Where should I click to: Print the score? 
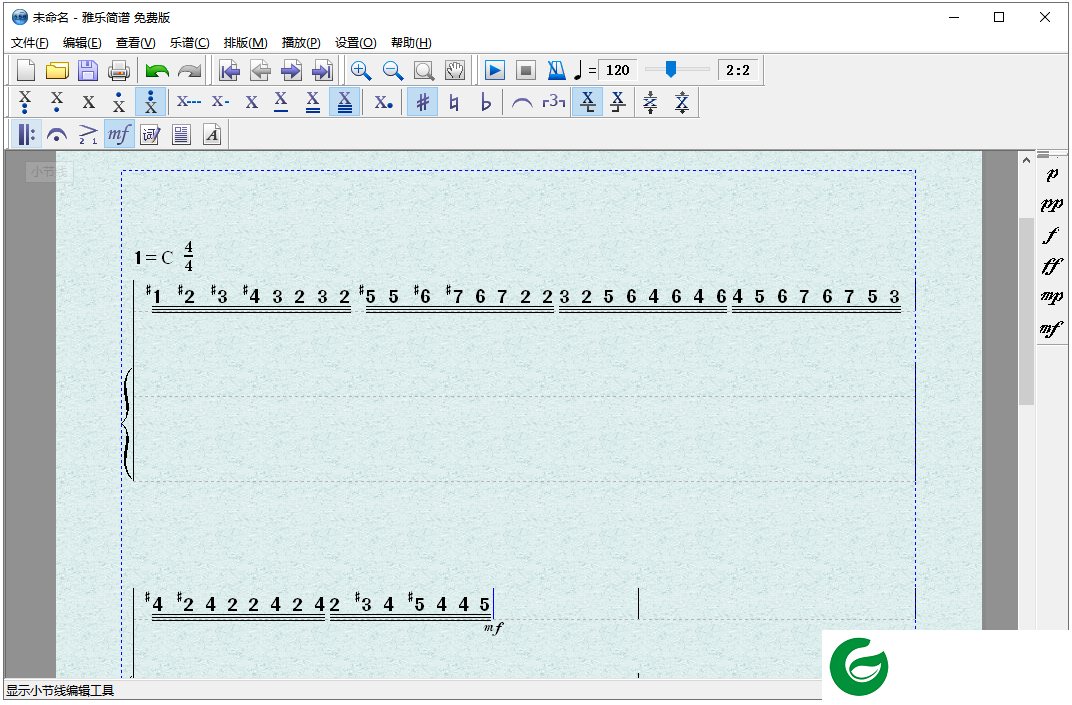119,70
